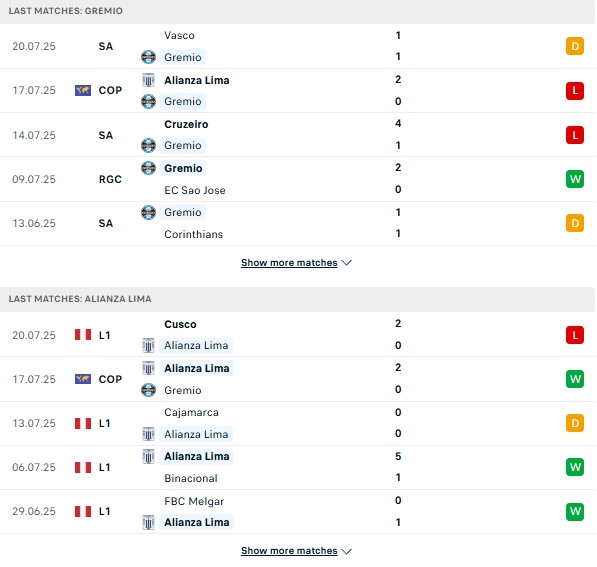597x567 pixels.
Task: Select the Last Matches: Gremio header
Action: [65, 11]
